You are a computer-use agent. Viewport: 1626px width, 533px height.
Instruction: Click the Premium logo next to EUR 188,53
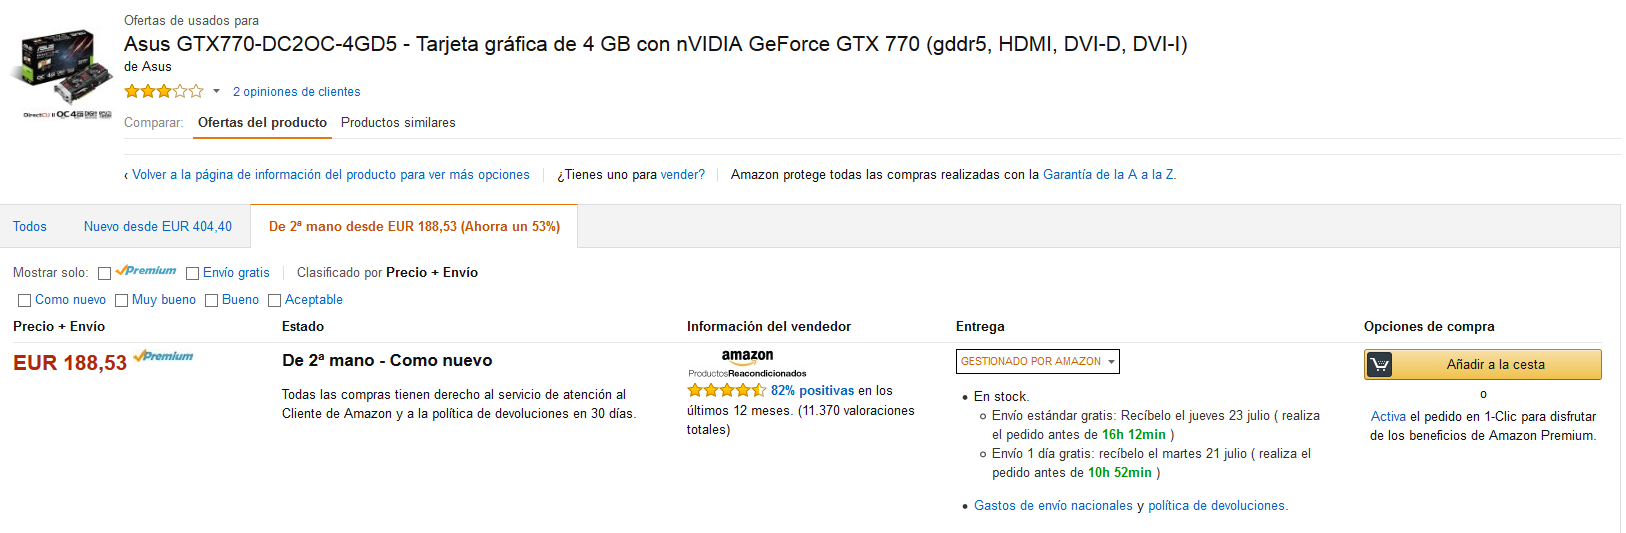click(163, 356)
